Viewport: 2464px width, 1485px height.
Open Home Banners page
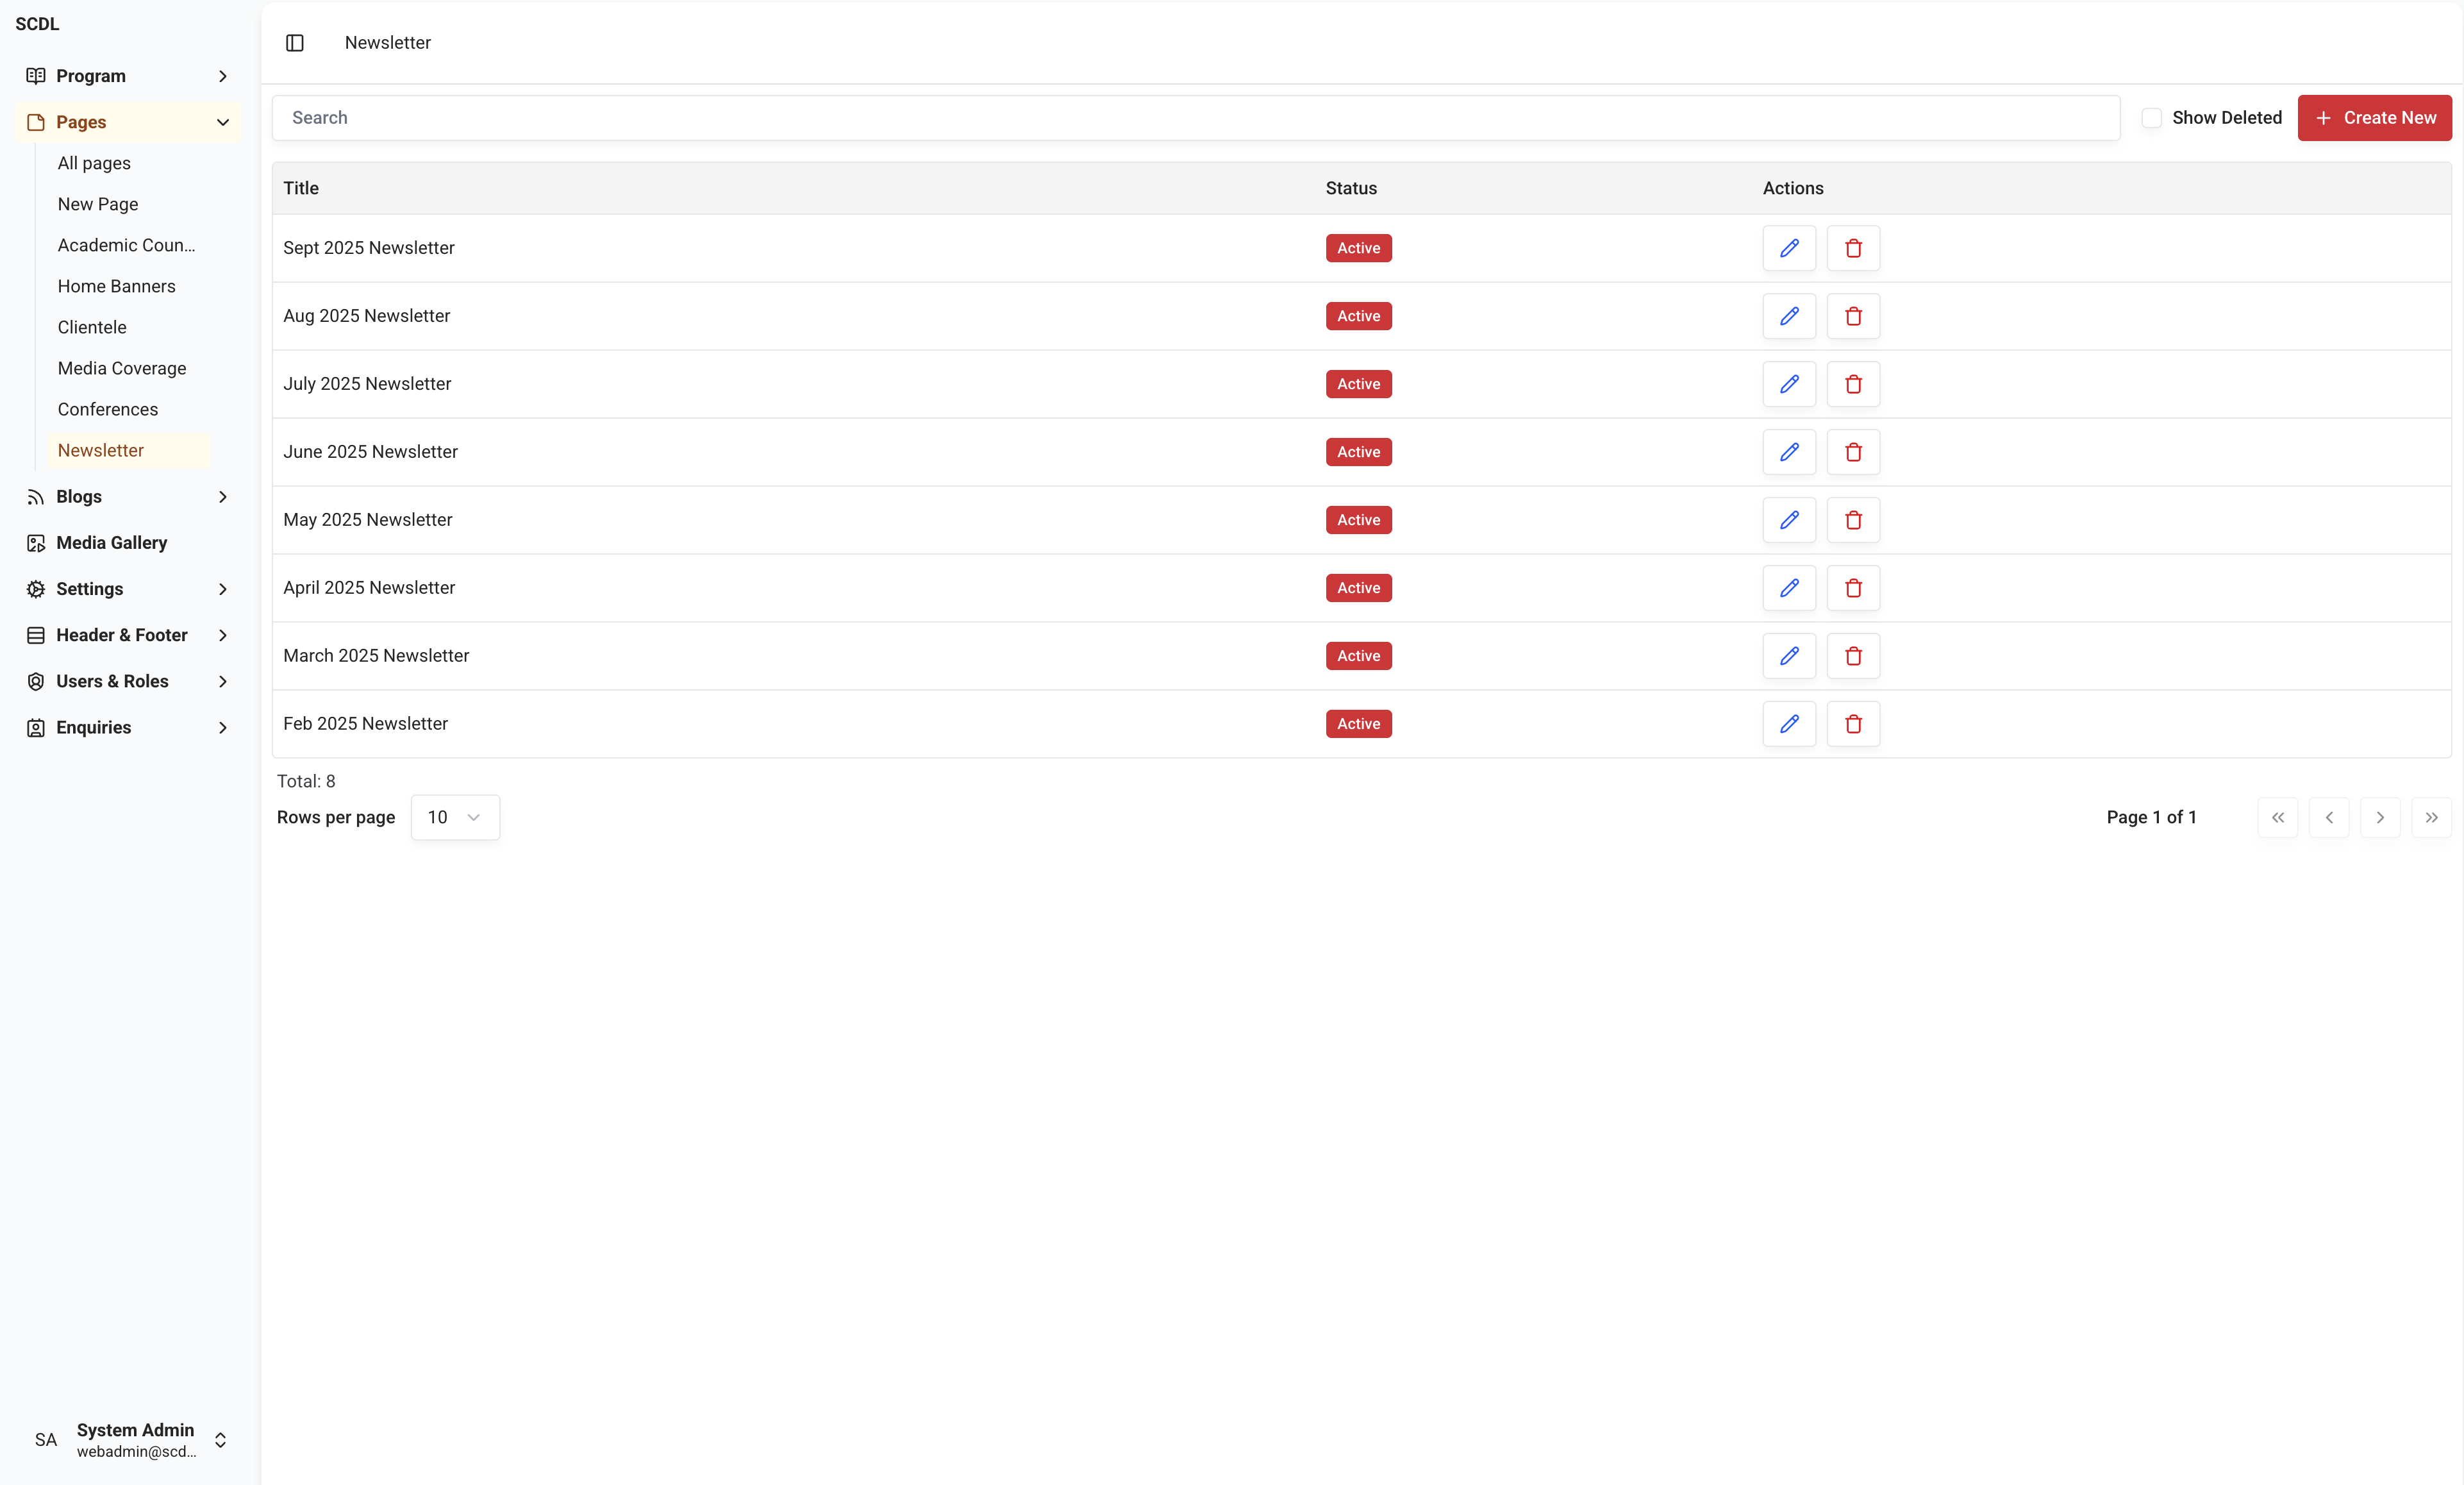[x=116, y=286]
